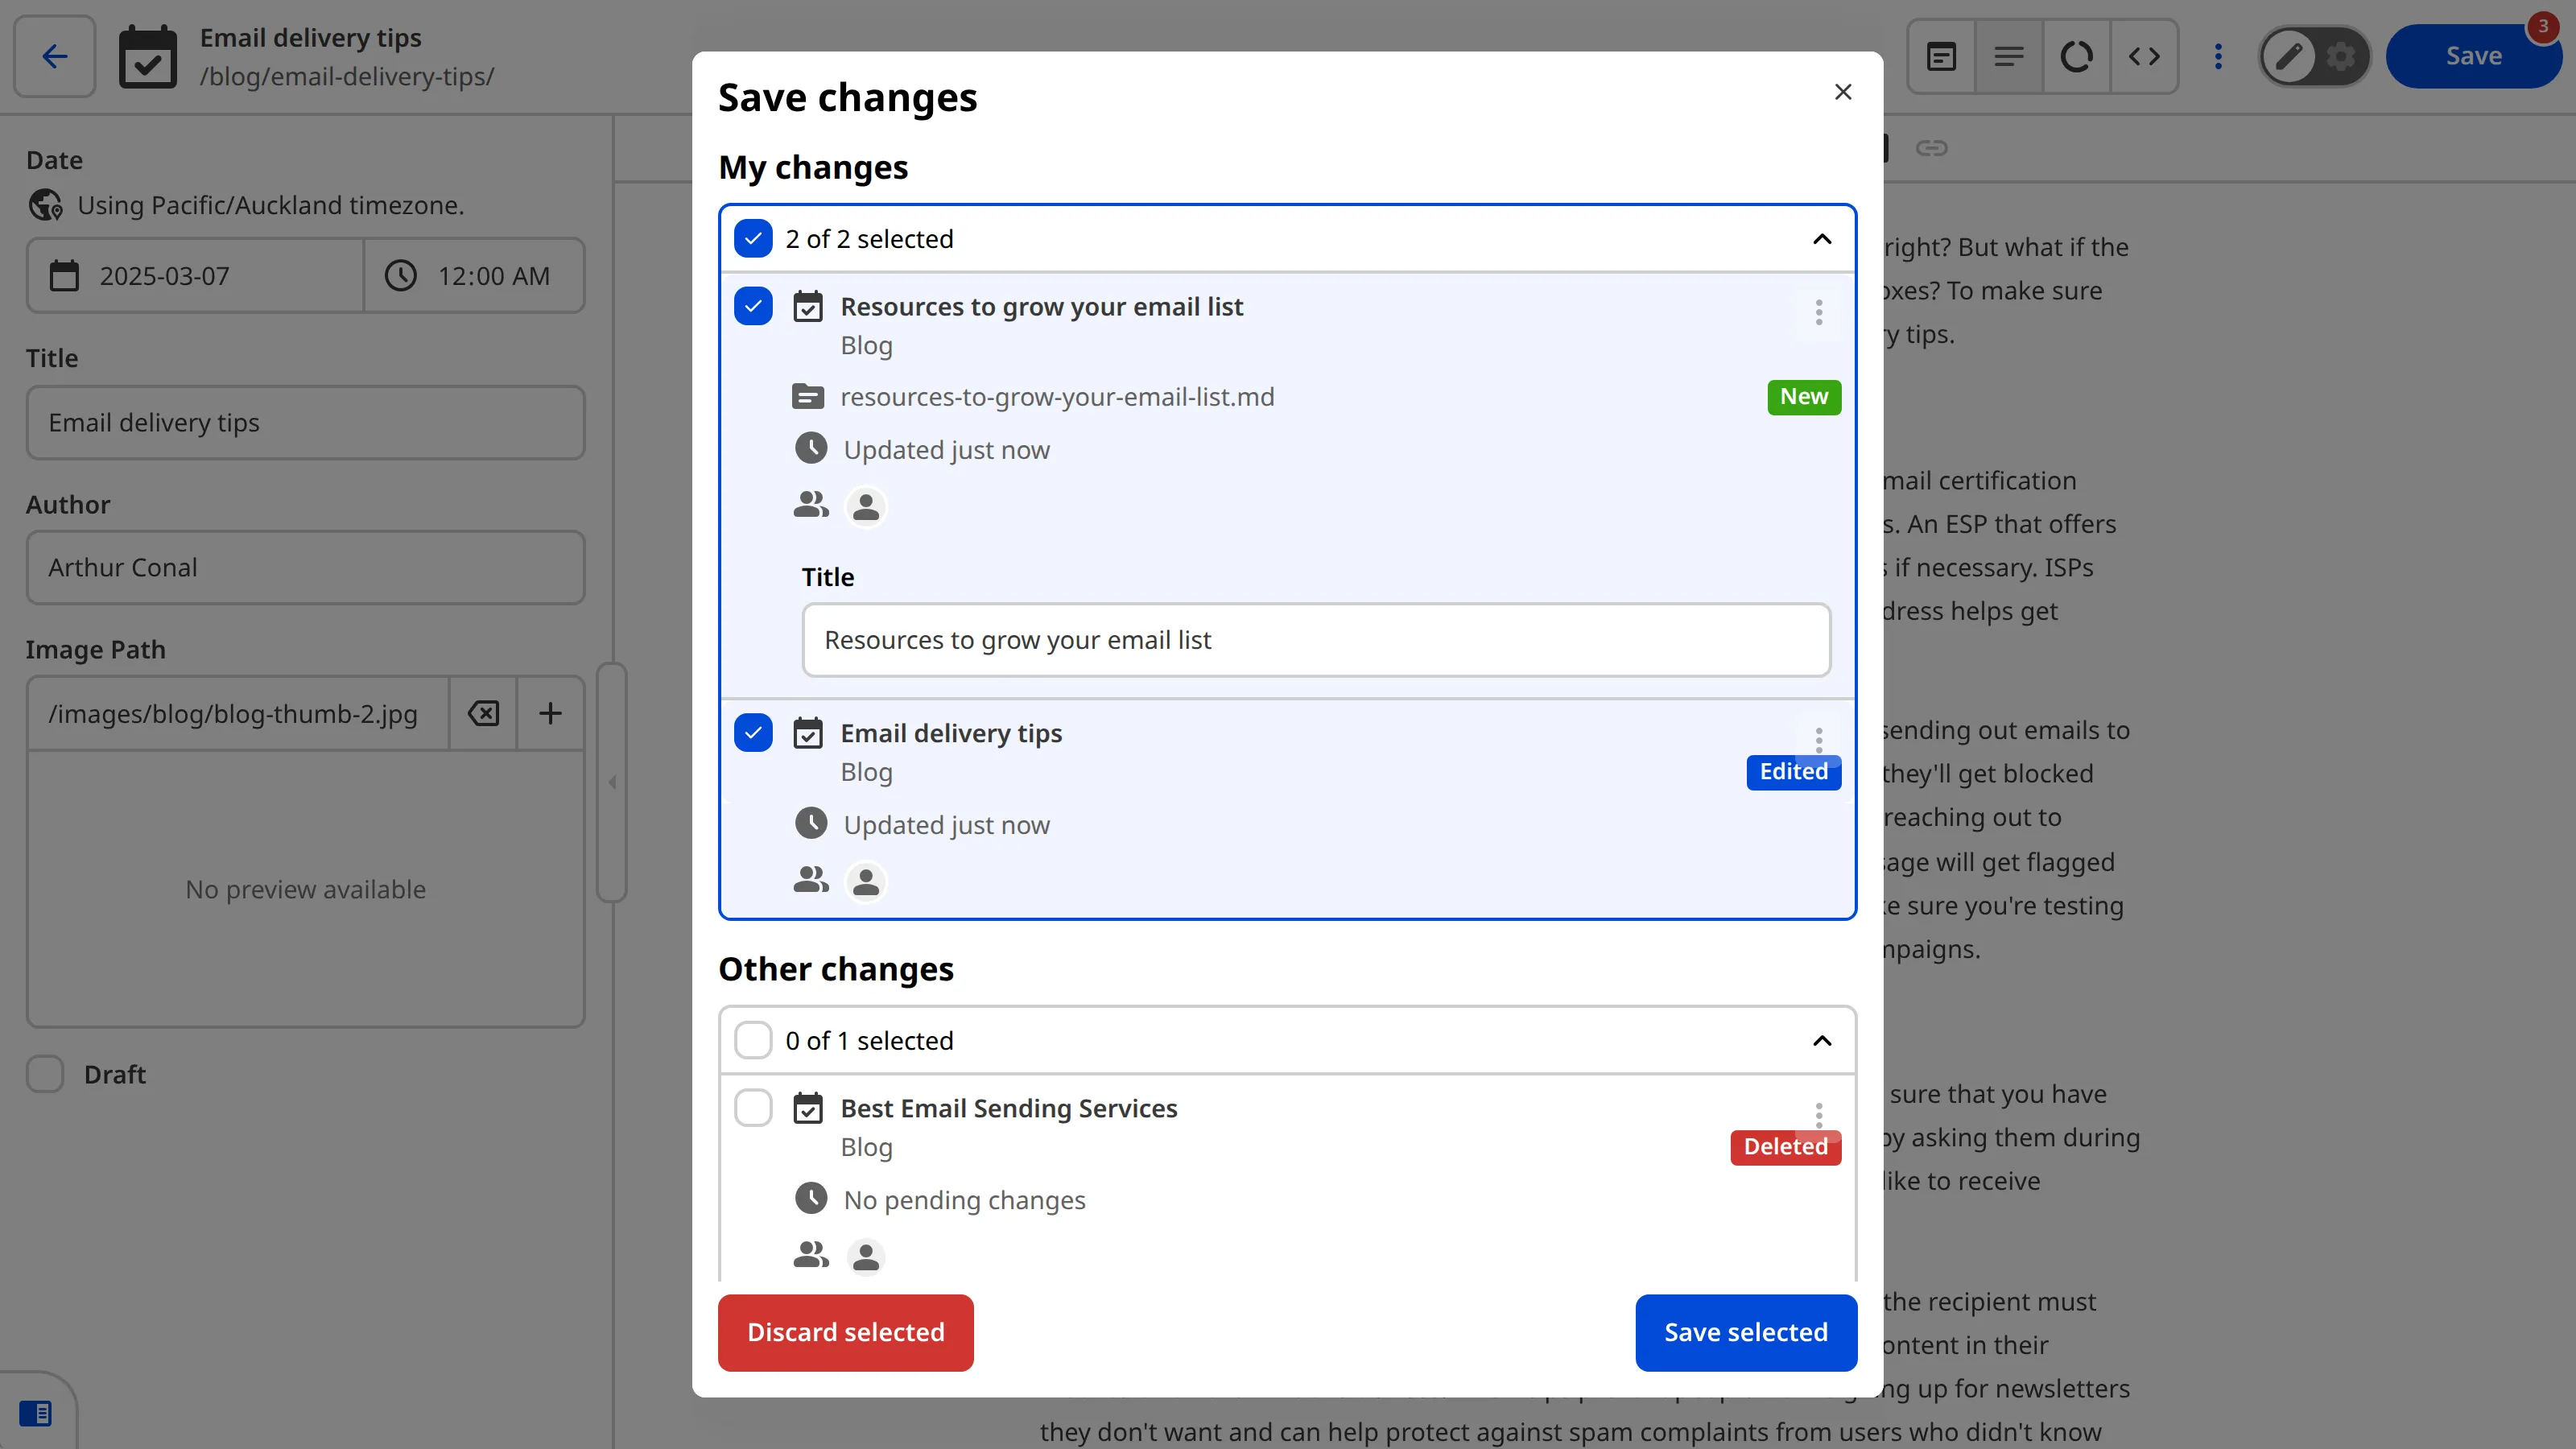Click the user avatar under Email delivery tips change
Viewport: 2576px width, 1449px height.
(x=866, y=882)
